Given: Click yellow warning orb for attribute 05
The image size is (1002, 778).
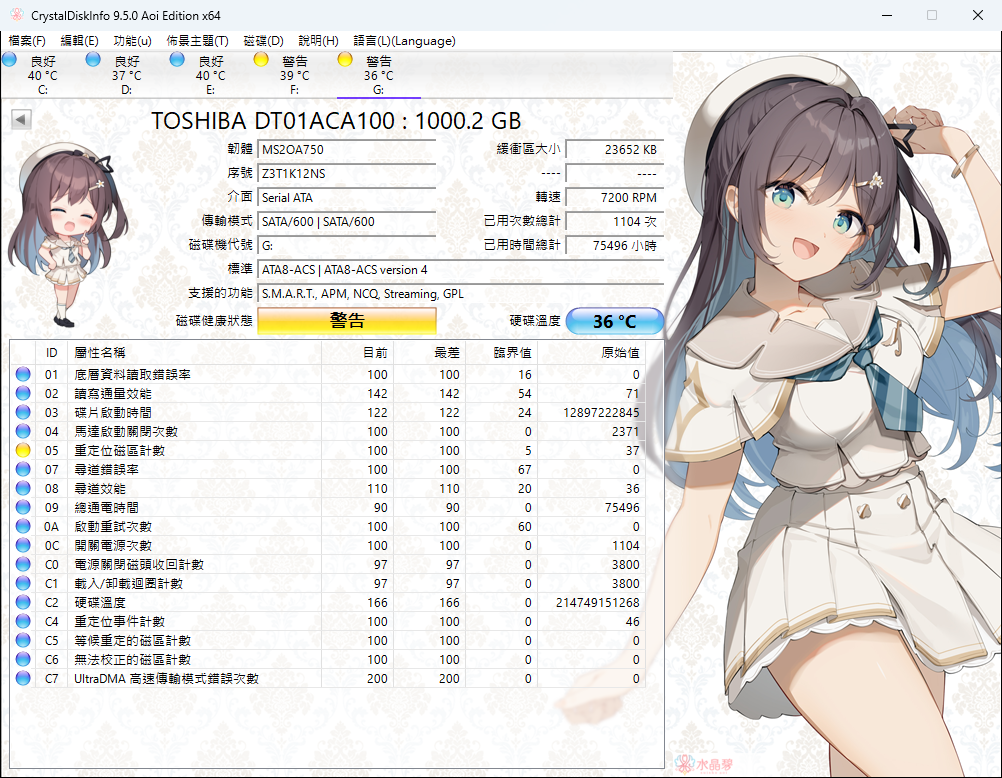Looking at the screenshot, I should tap(23, 450).
